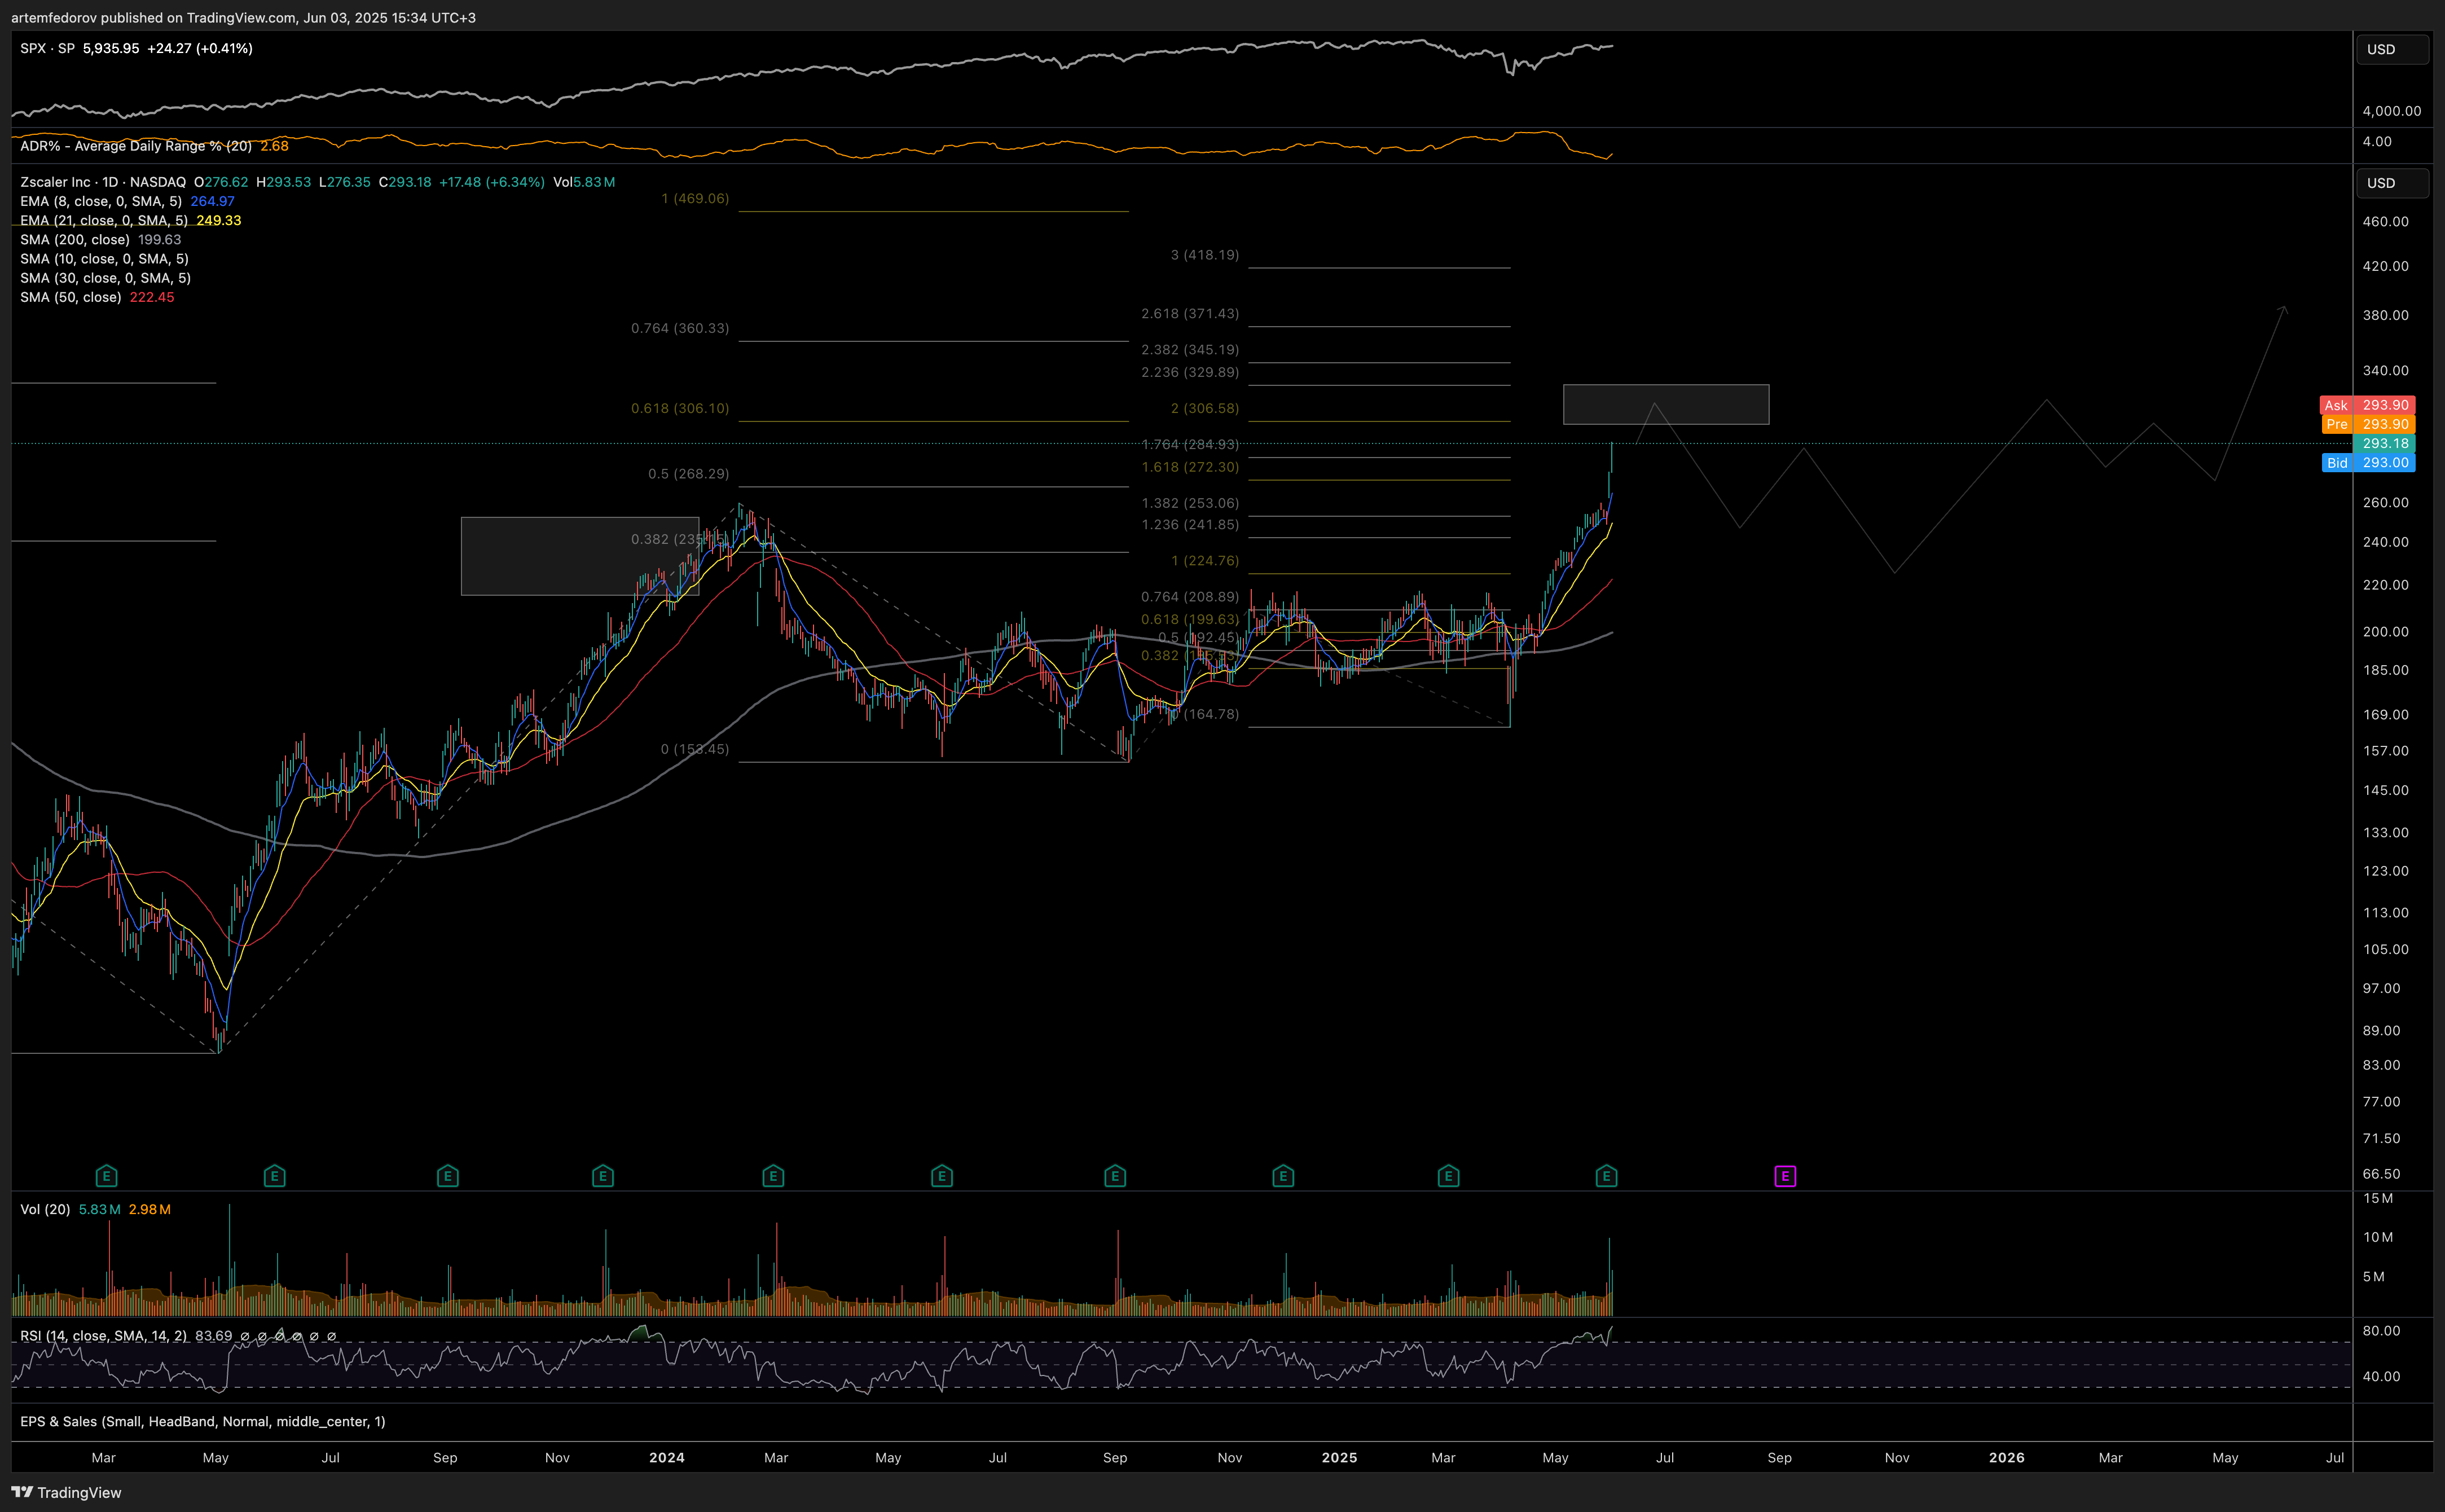This screenshot has width=2445, height=1512.
Task: Select the Vol (20) indicator legend
Action: coord(45,1209)
